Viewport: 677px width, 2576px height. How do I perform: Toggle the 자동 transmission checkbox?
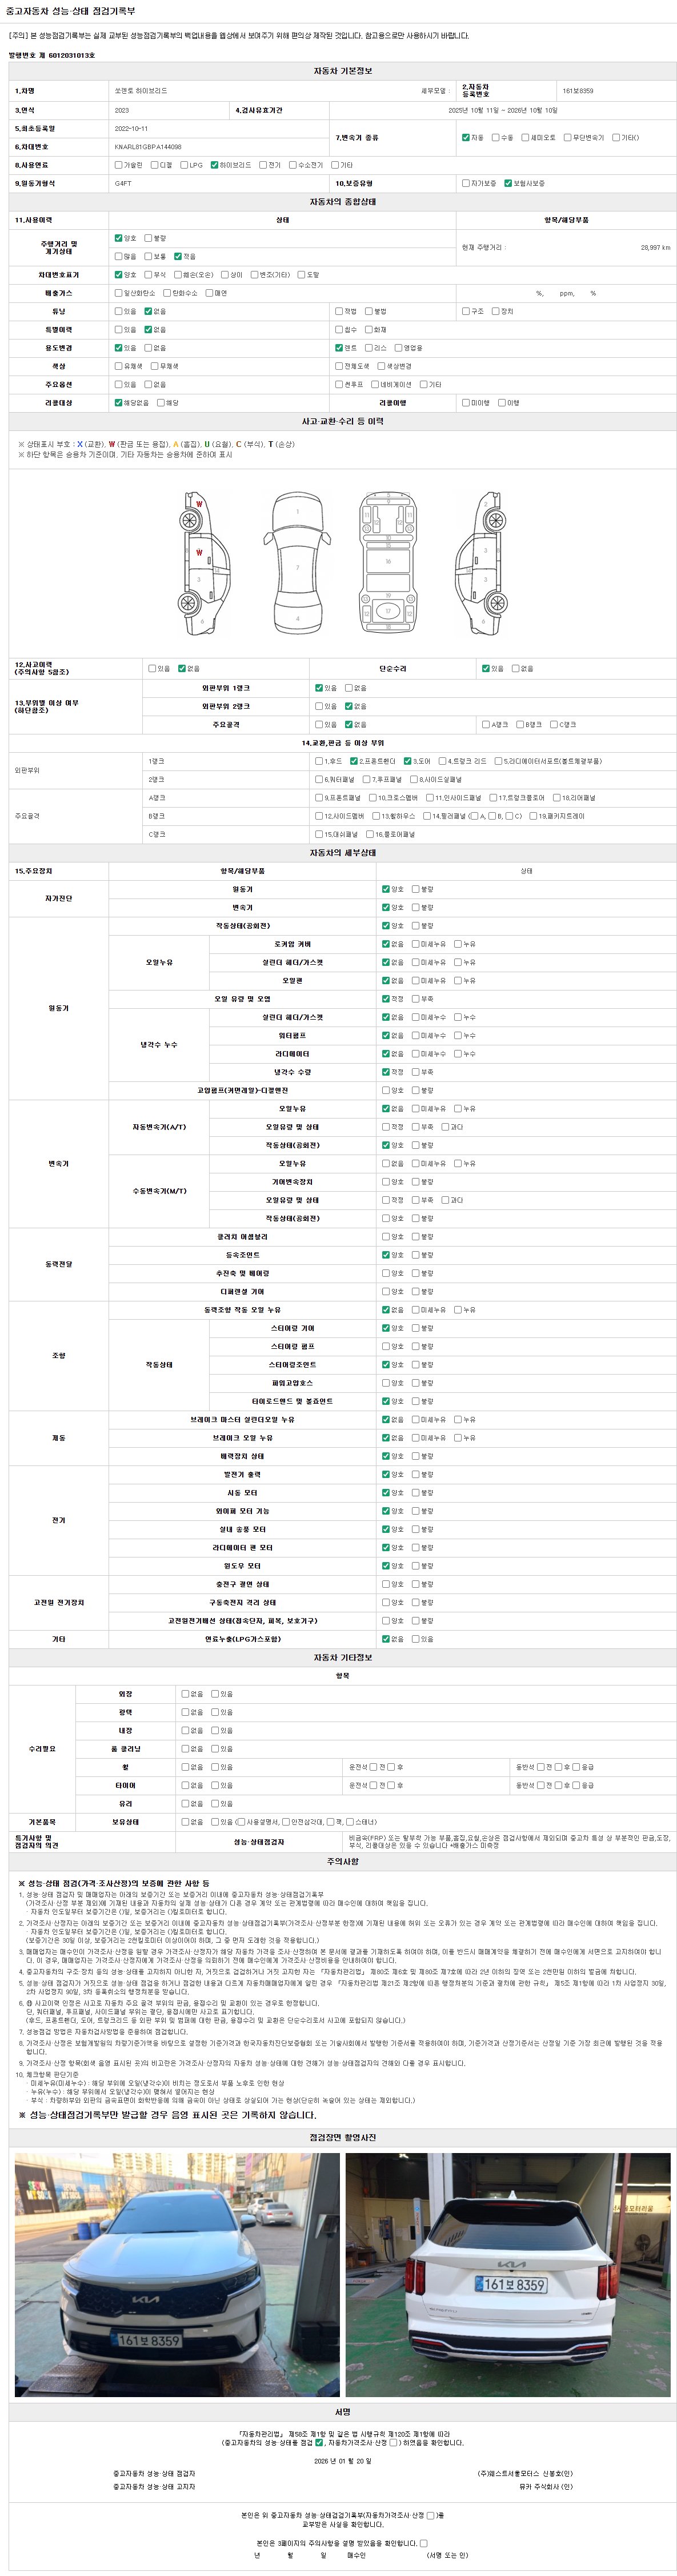pos(465,137)
